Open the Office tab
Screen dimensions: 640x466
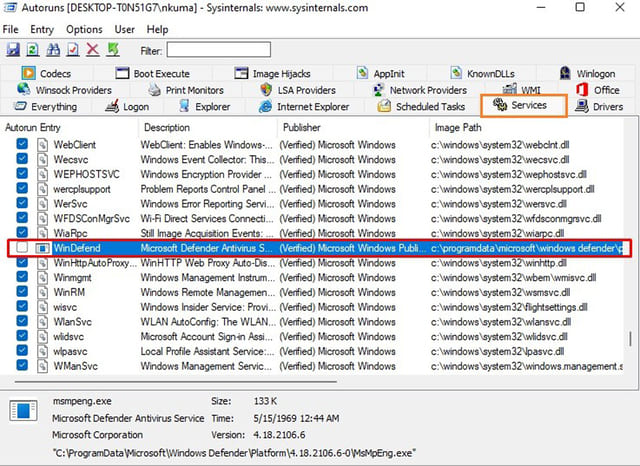click(598, 90)
